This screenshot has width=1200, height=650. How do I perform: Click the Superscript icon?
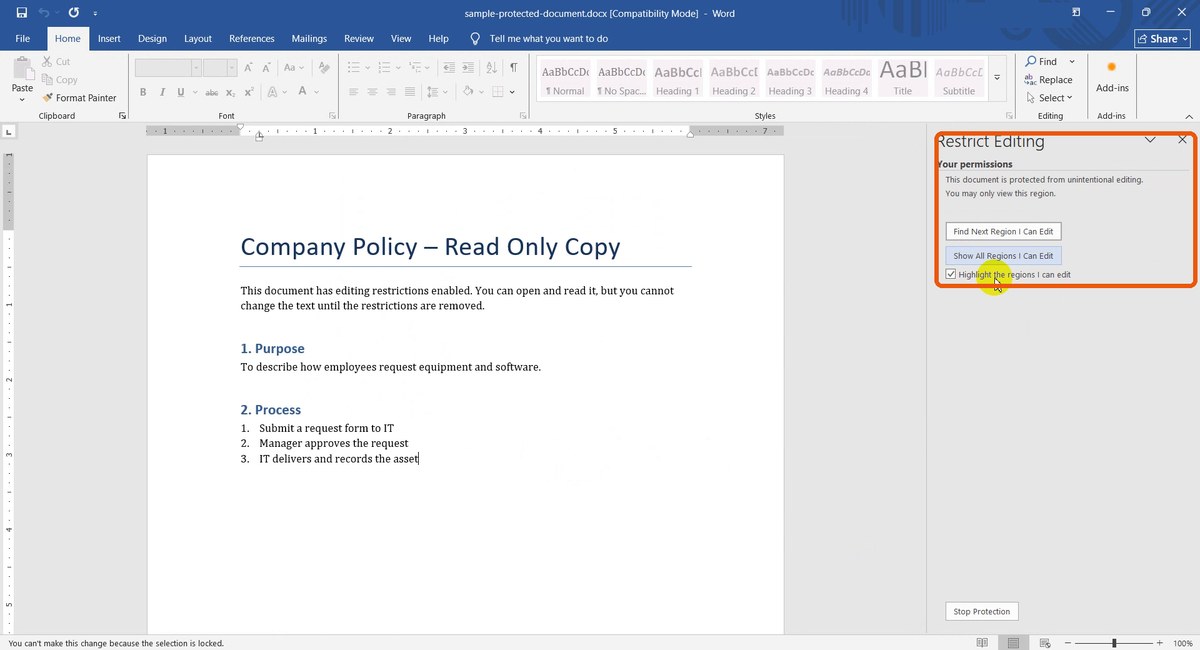click(x=249, y=92)
